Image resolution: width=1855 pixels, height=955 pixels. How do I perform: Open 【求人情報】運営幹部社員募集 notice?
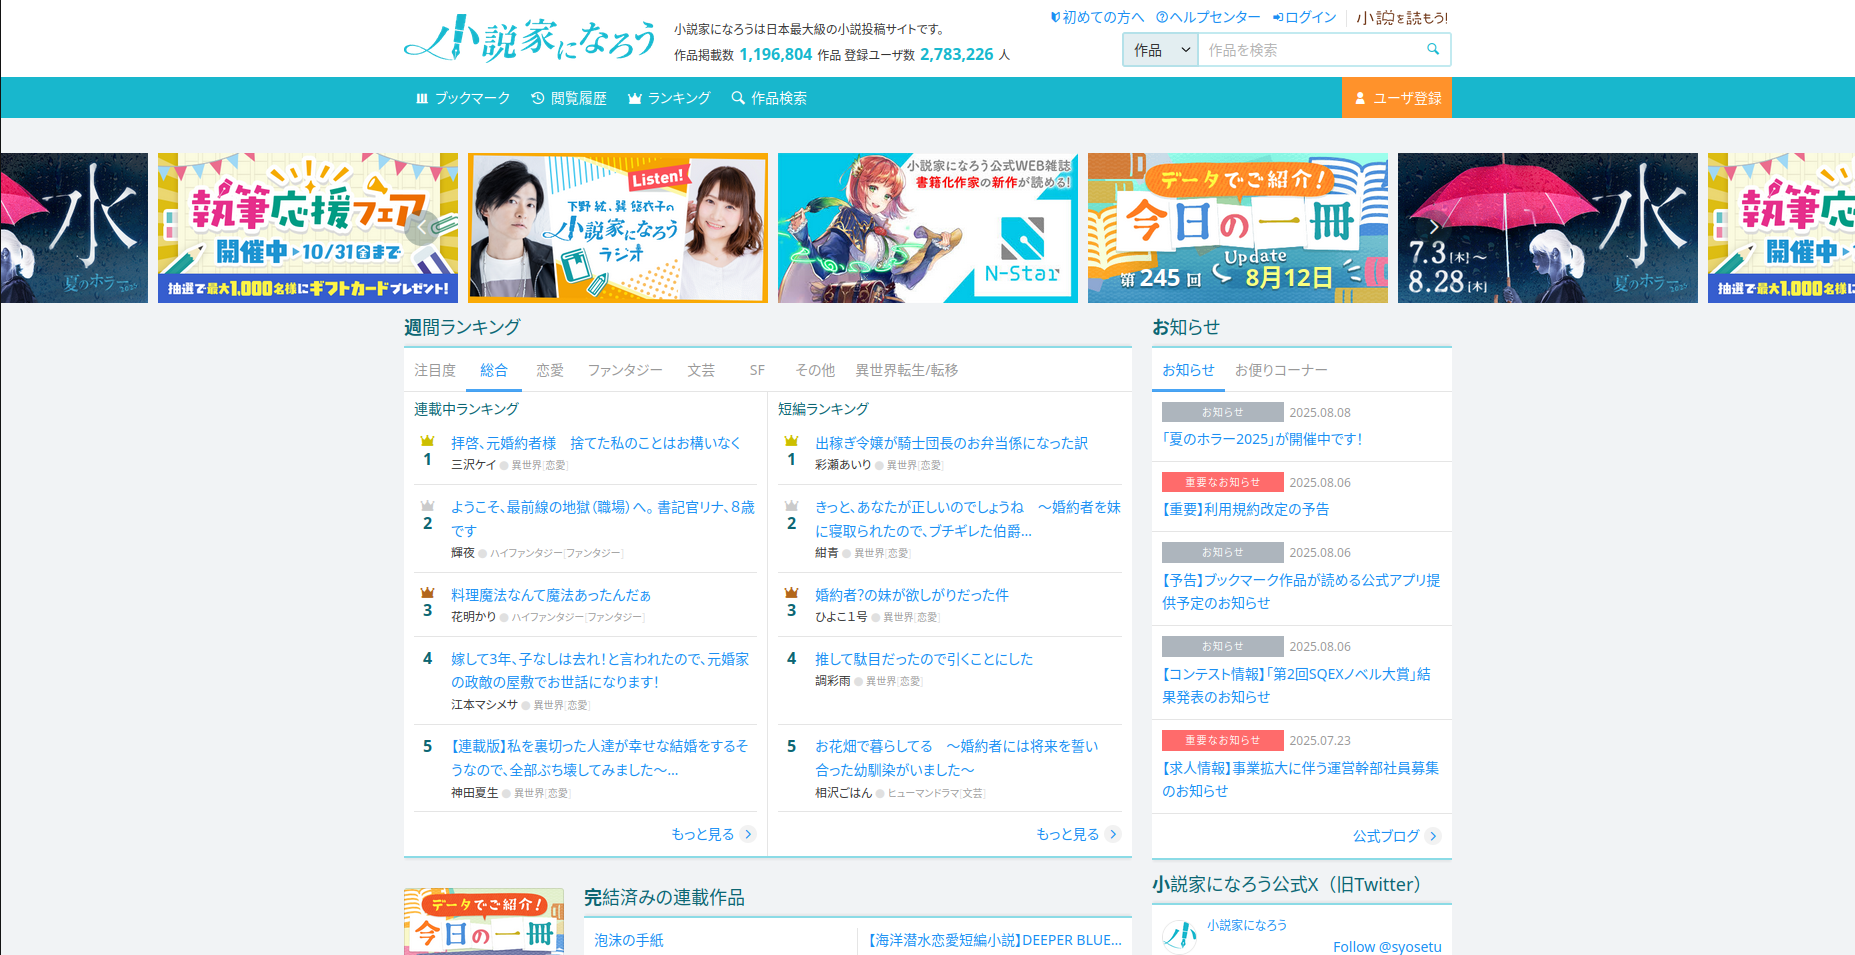point(1300,779)
